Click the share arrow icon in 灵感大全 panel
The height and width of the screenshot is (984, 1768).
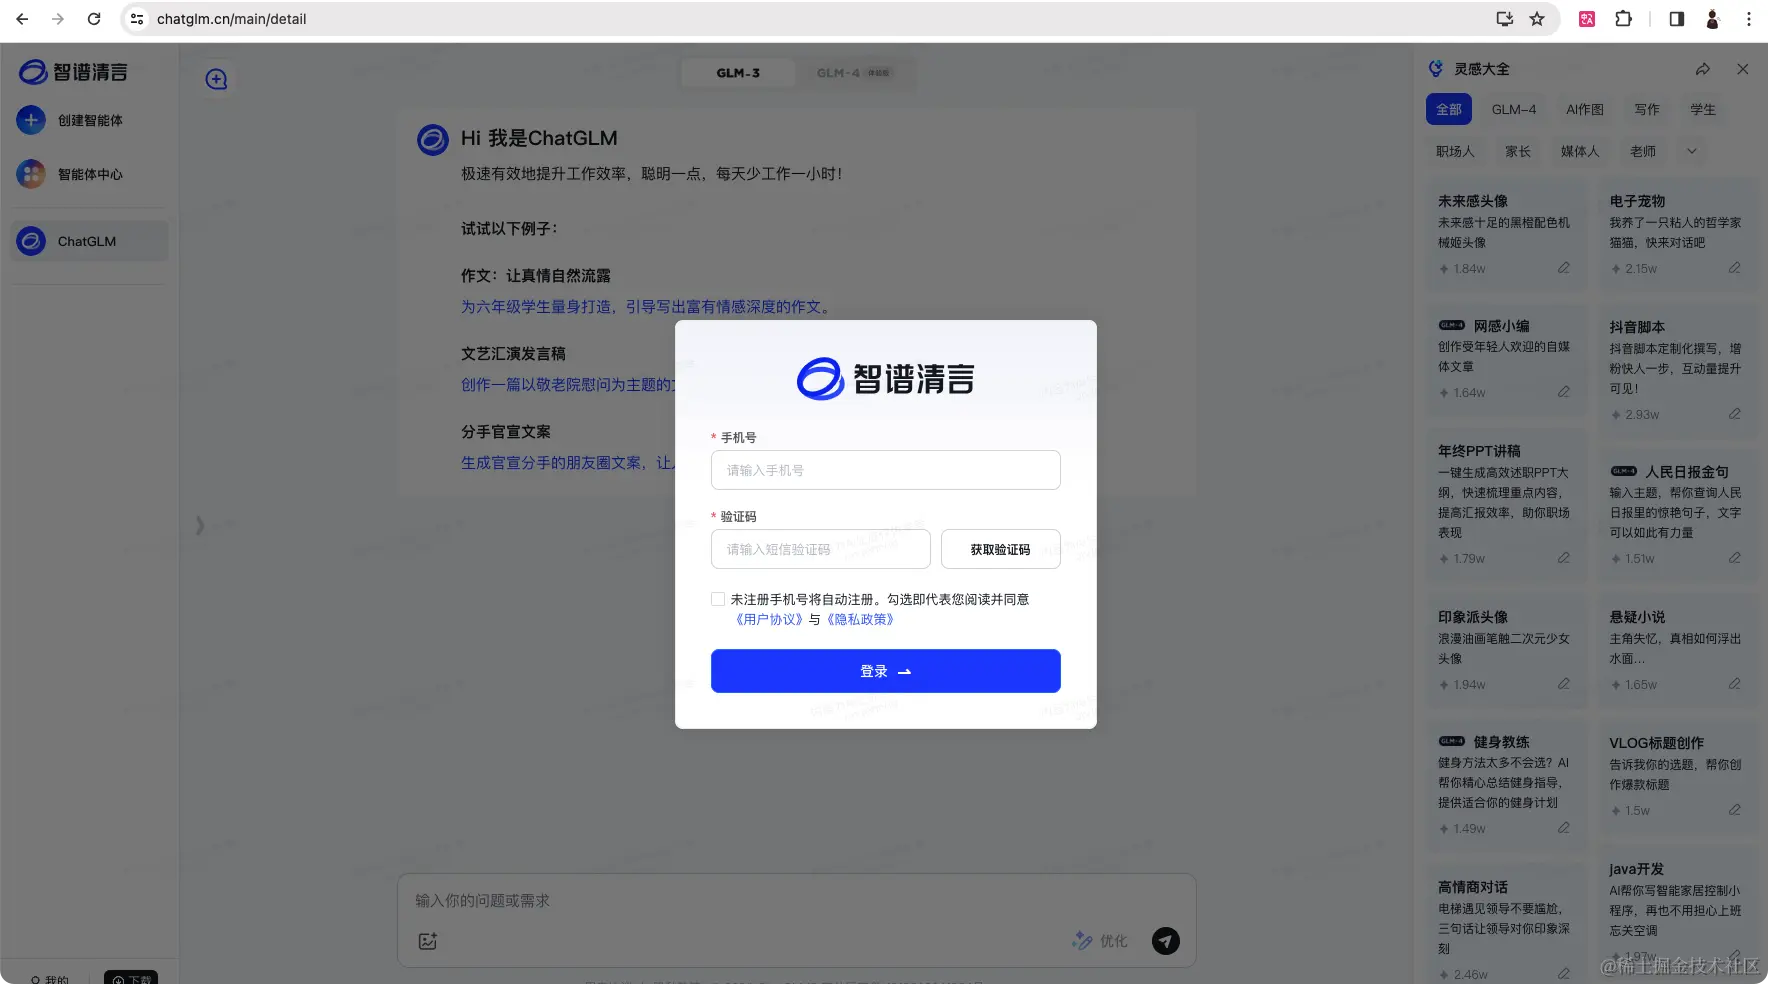tap(1703, 69)
